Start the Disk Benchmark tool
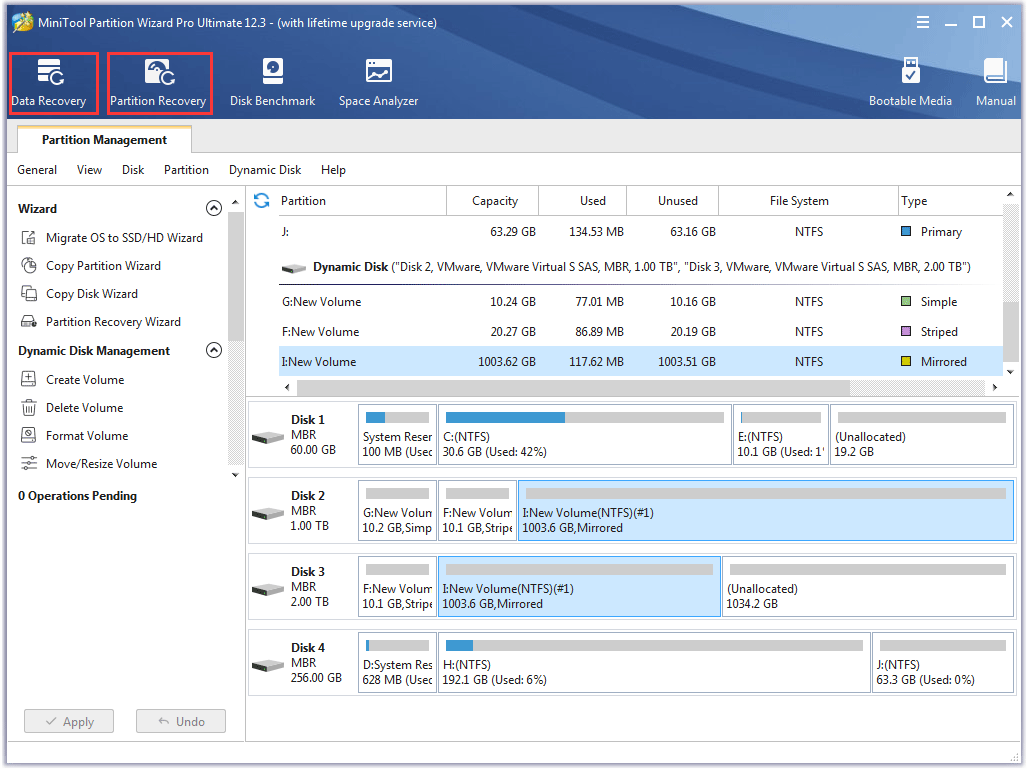Viewport: 1027px width, 769px height. coord(272,82)
